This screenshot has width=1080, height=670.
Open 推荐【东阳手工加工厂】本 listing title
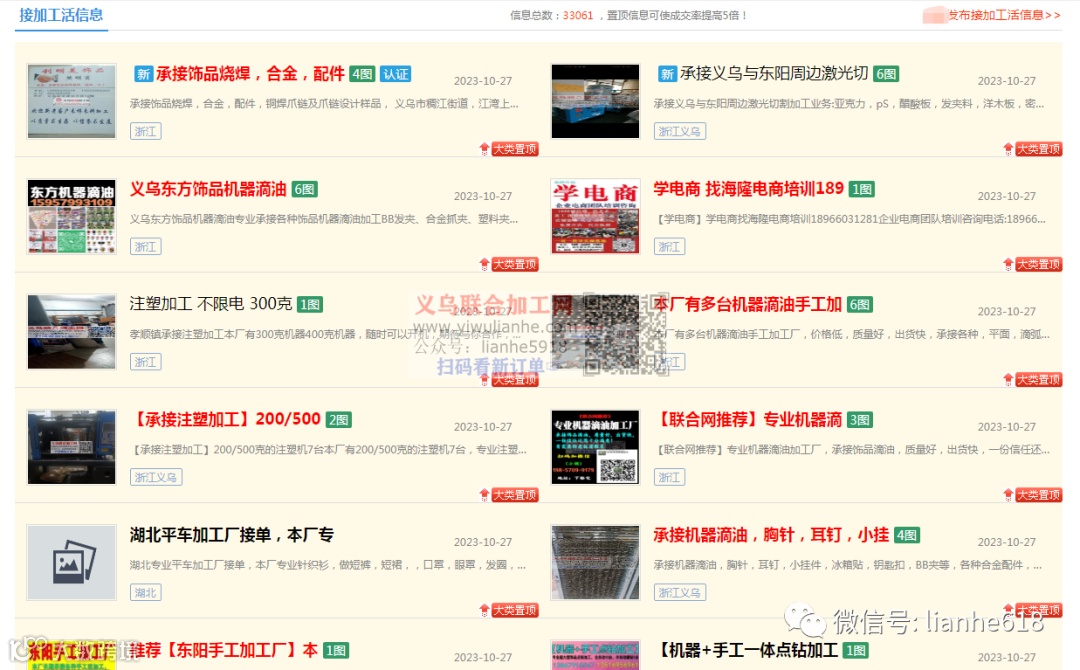point(224,650)
